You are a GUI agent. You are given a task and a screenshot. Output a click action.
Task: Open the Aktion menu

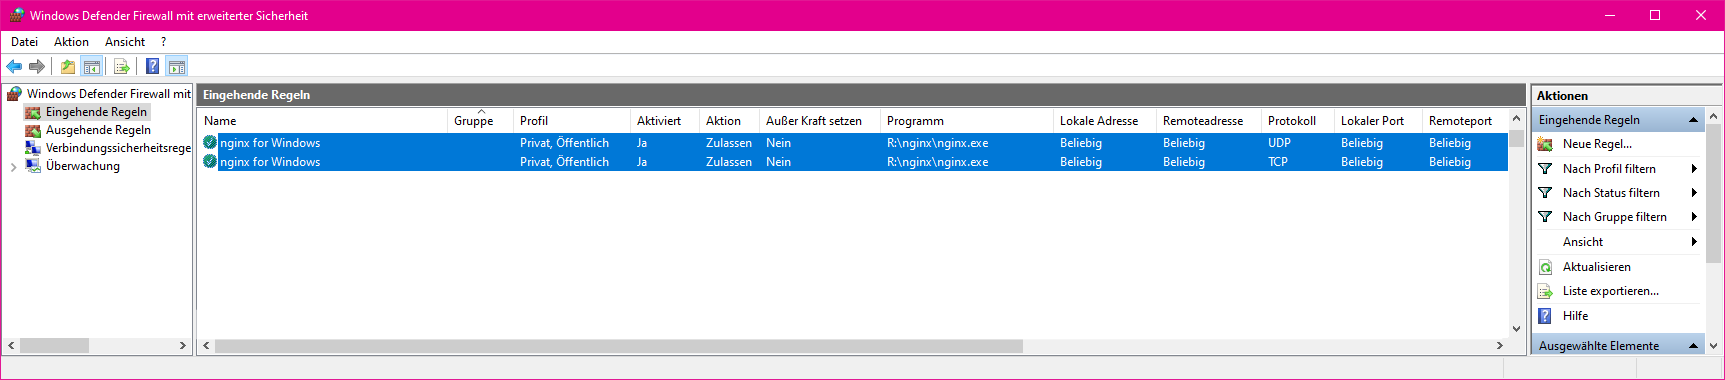(71, 42)
